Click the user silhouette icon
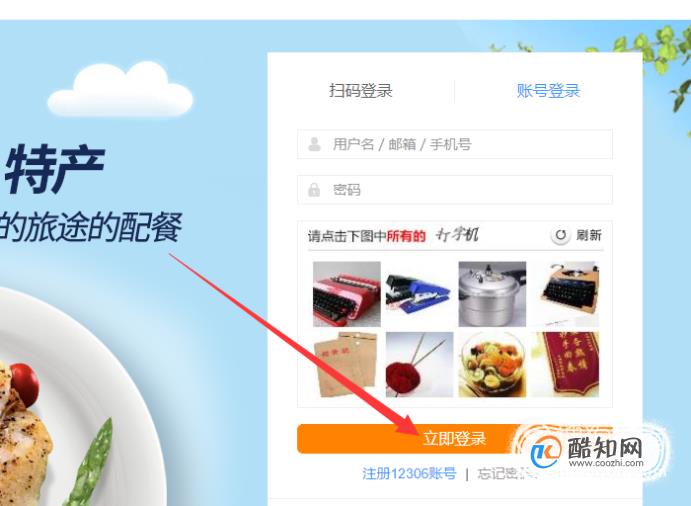The height and width of the screenshot is (506, 691). (314, 144)
